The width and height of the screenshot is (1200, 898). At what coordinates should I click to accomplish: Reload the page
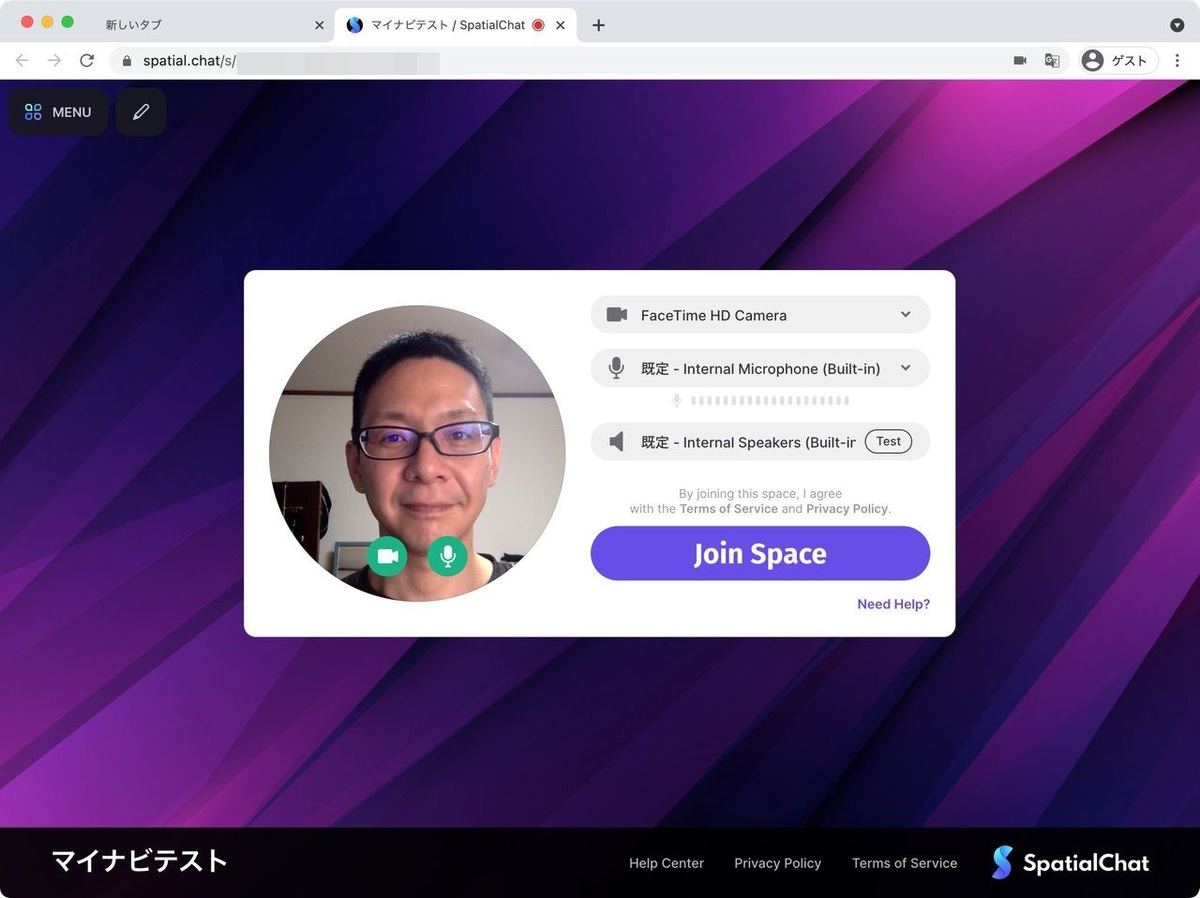click(x=87, y=61)
